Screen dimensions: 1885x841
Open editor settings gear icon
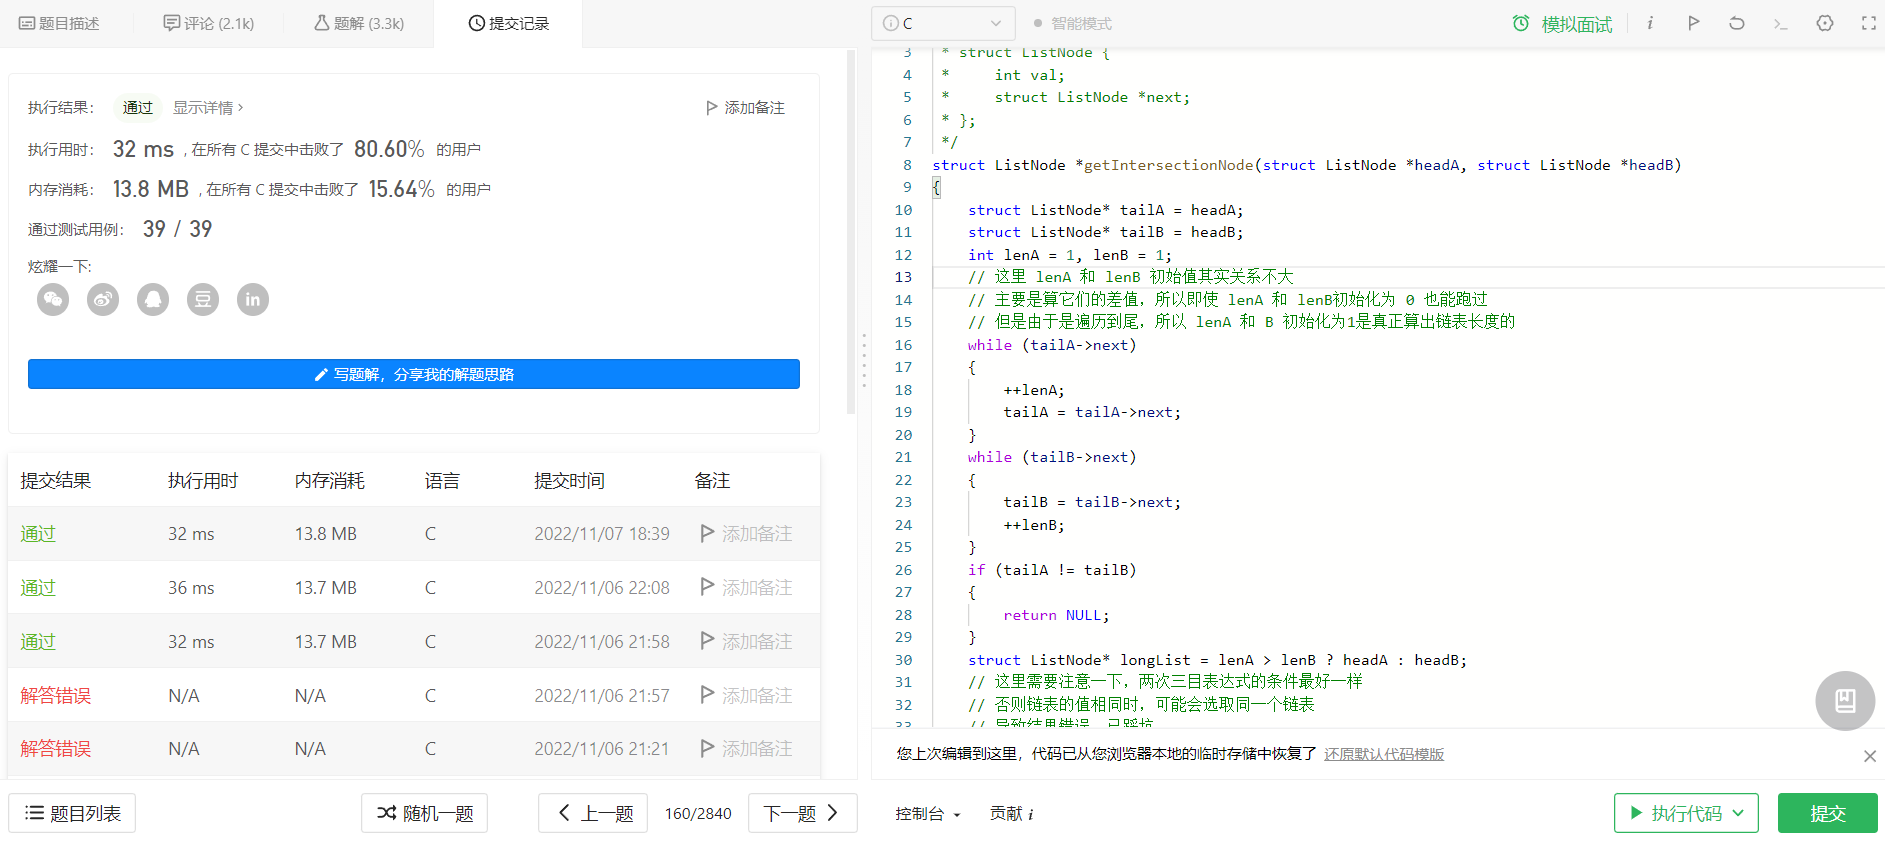pyautogui.click(x=1825, y=23)
